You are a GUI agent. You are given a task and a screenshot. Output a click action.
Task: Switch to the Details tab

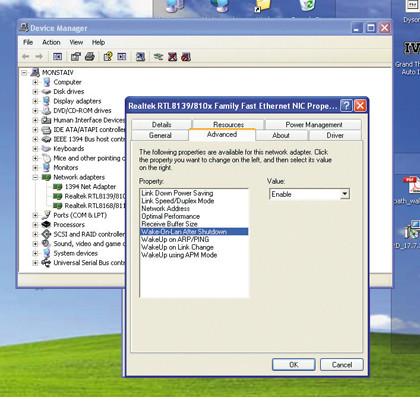point(162,124)
